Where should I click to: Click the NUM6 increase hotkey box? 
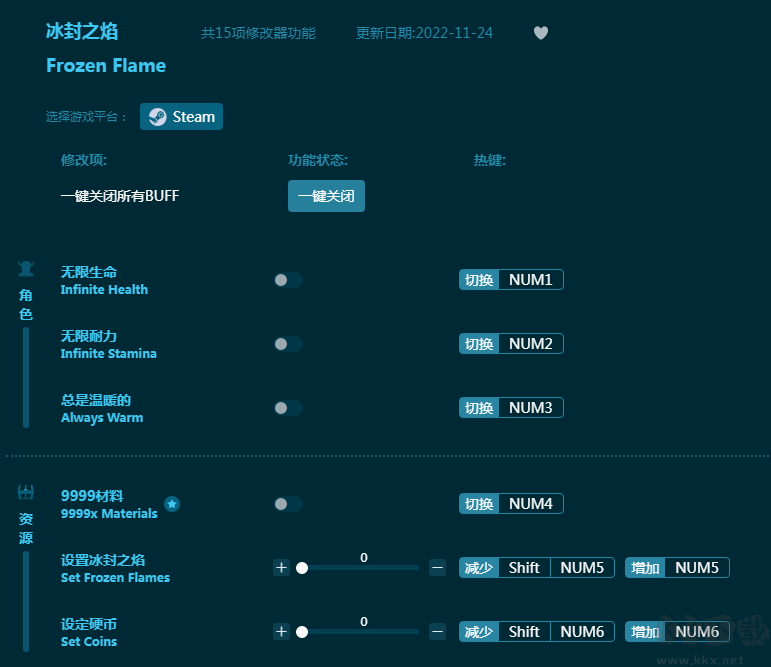click(x=696, y=632)
